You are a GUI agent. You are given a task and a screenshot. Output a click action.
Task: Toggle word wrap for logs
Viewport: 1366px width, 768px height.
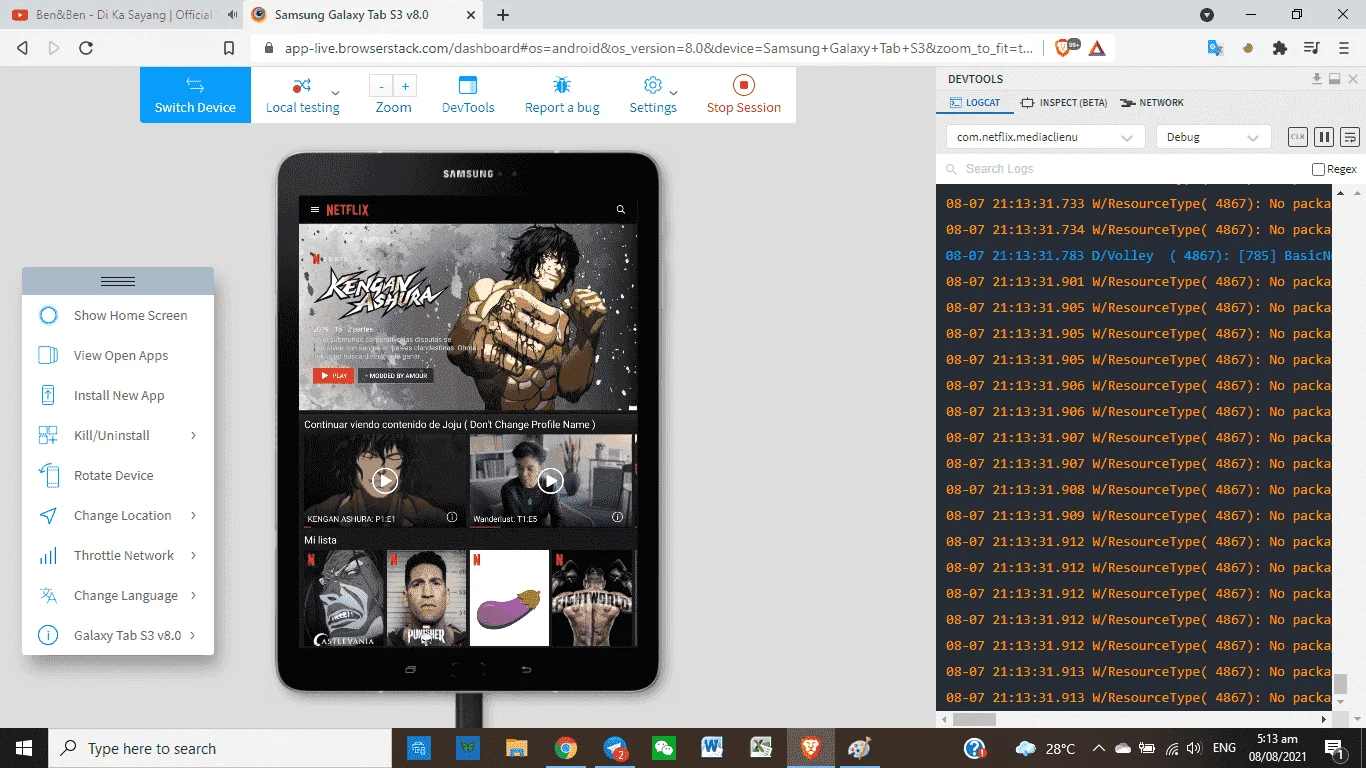(1350, 137)
